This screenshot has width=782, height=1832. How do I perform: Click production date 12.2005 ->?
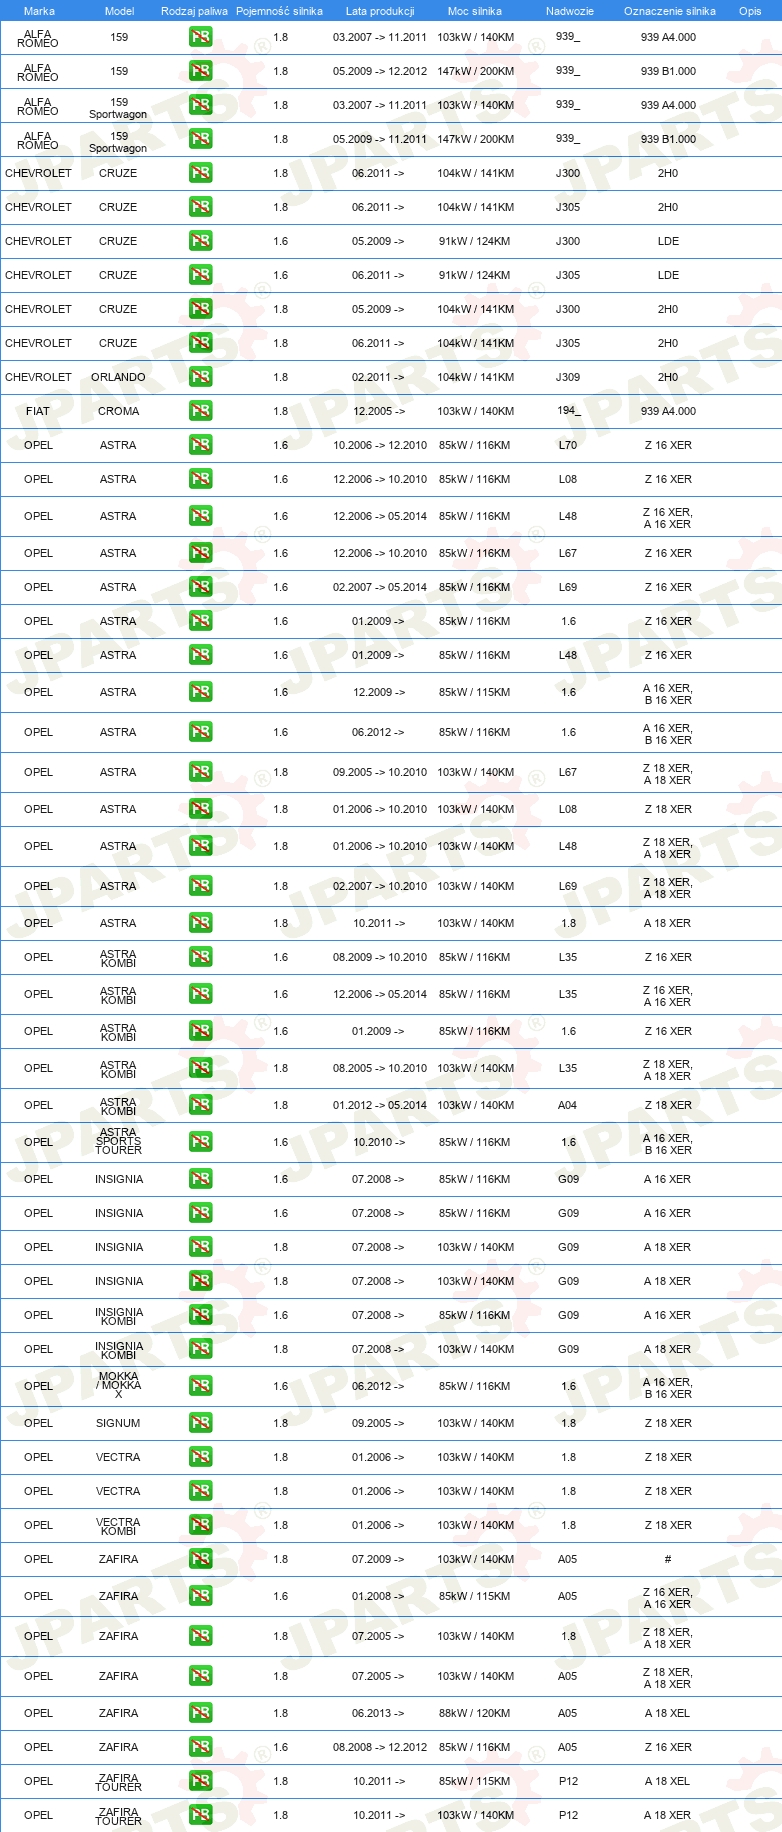379,411
